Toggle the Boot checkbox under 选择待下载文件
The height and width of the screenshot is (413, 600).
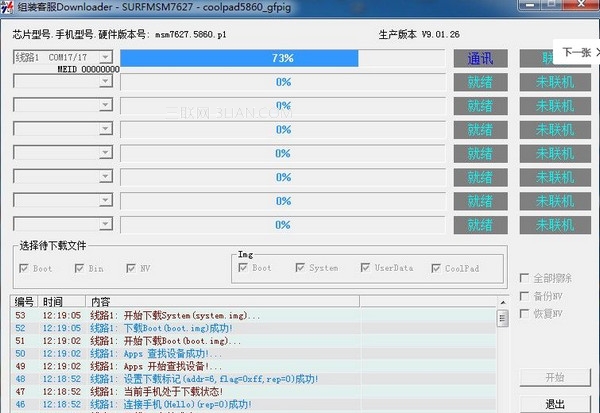point(24,268)
